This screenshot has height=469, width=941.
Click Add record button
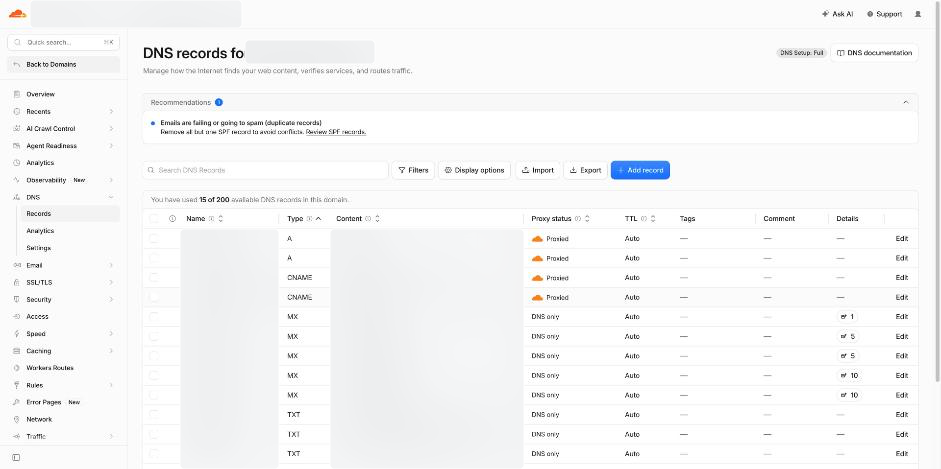[x=640, y=170]
